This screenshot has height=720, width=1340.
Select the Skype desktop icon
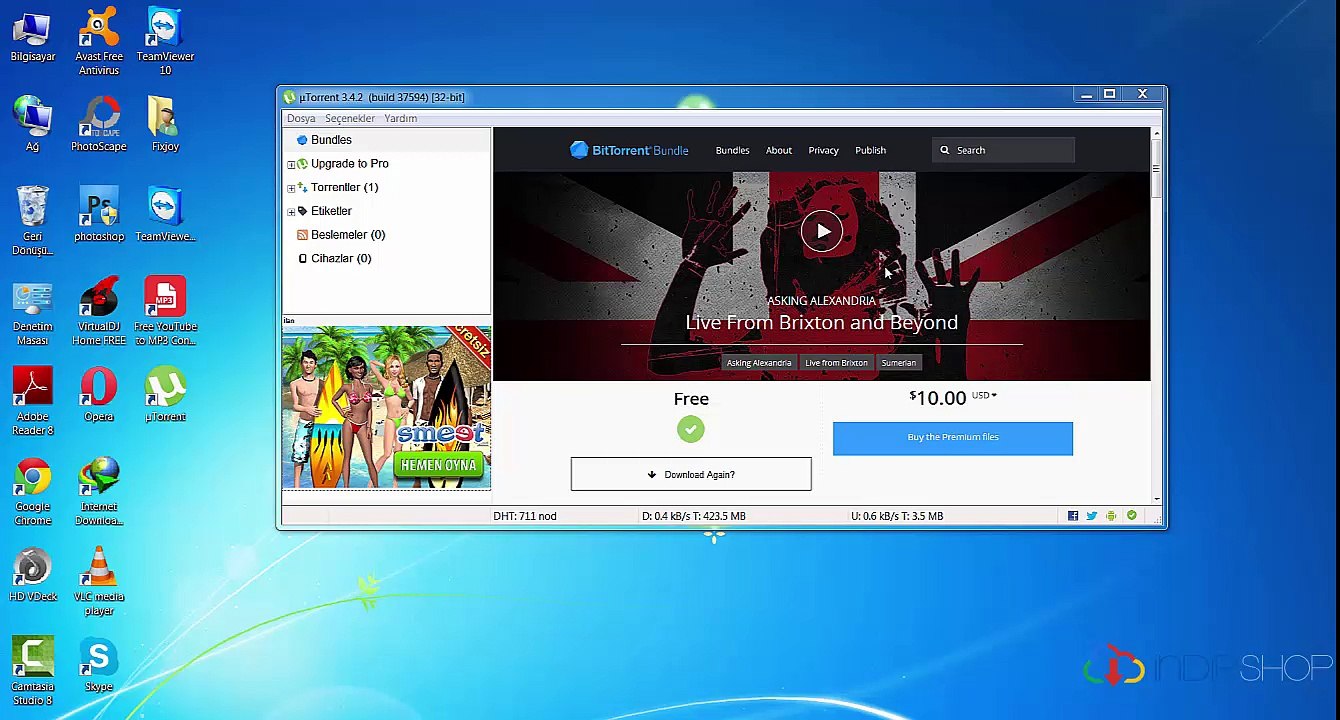[99, 665]
